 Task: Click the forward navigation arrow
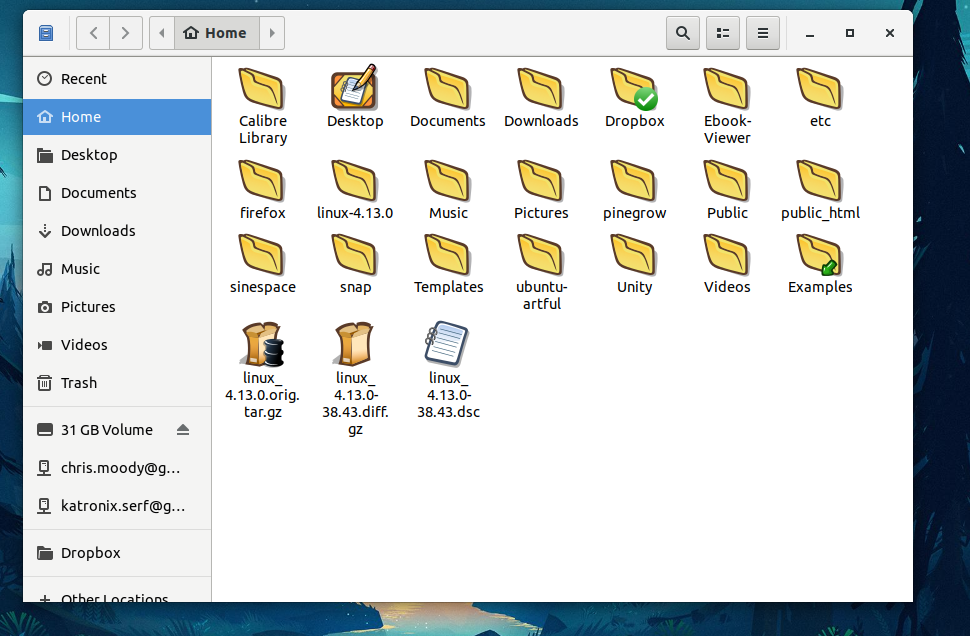[x=125, y=32]
